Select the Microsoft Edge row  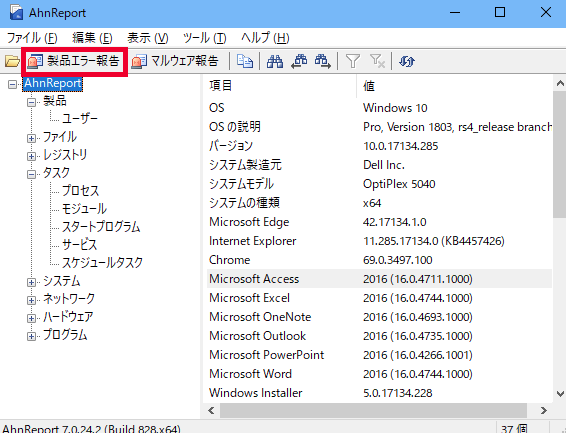point(379,222)
